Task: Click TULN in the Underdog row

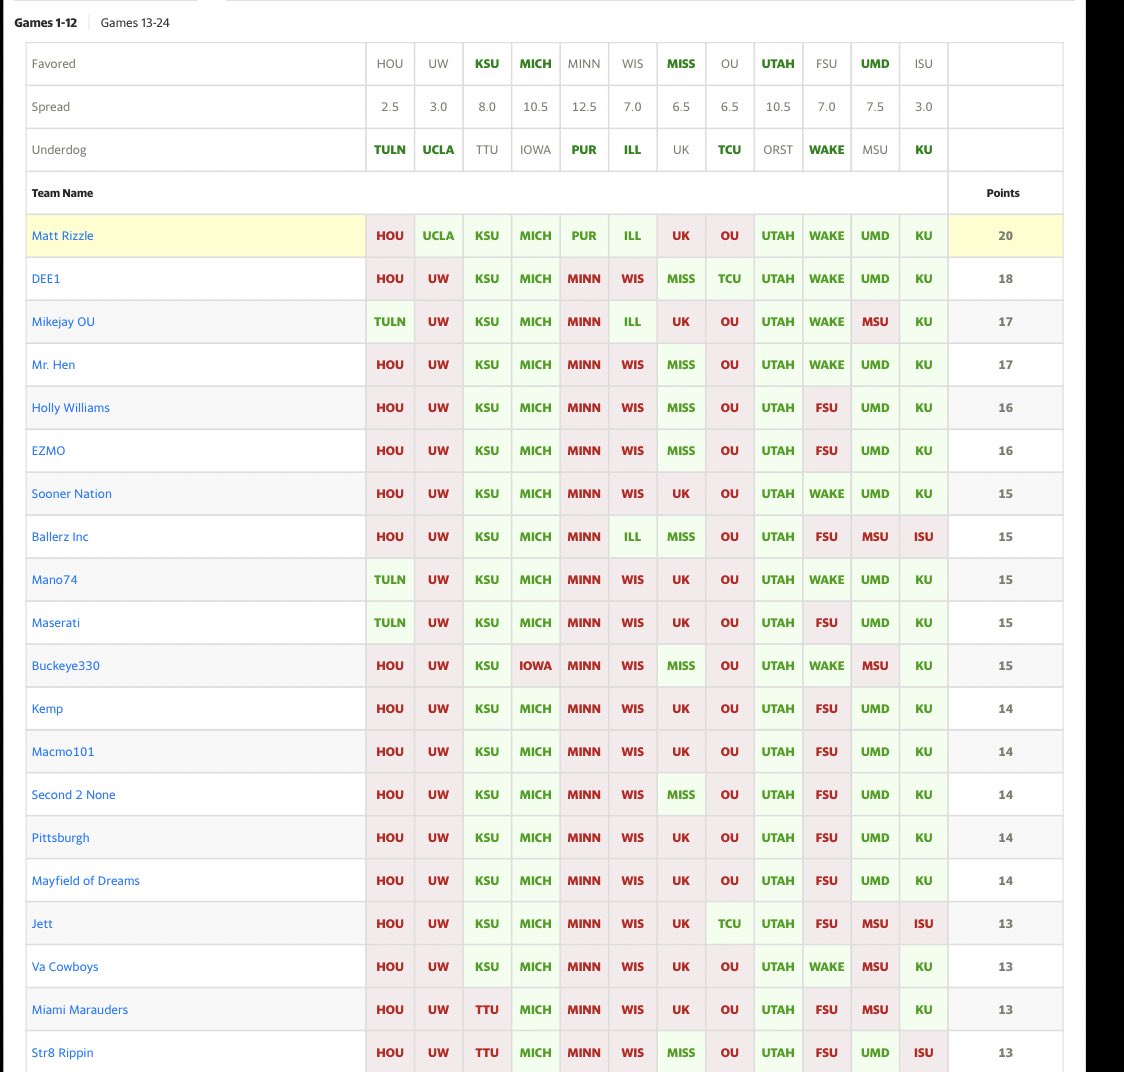Action: [390, 150]
